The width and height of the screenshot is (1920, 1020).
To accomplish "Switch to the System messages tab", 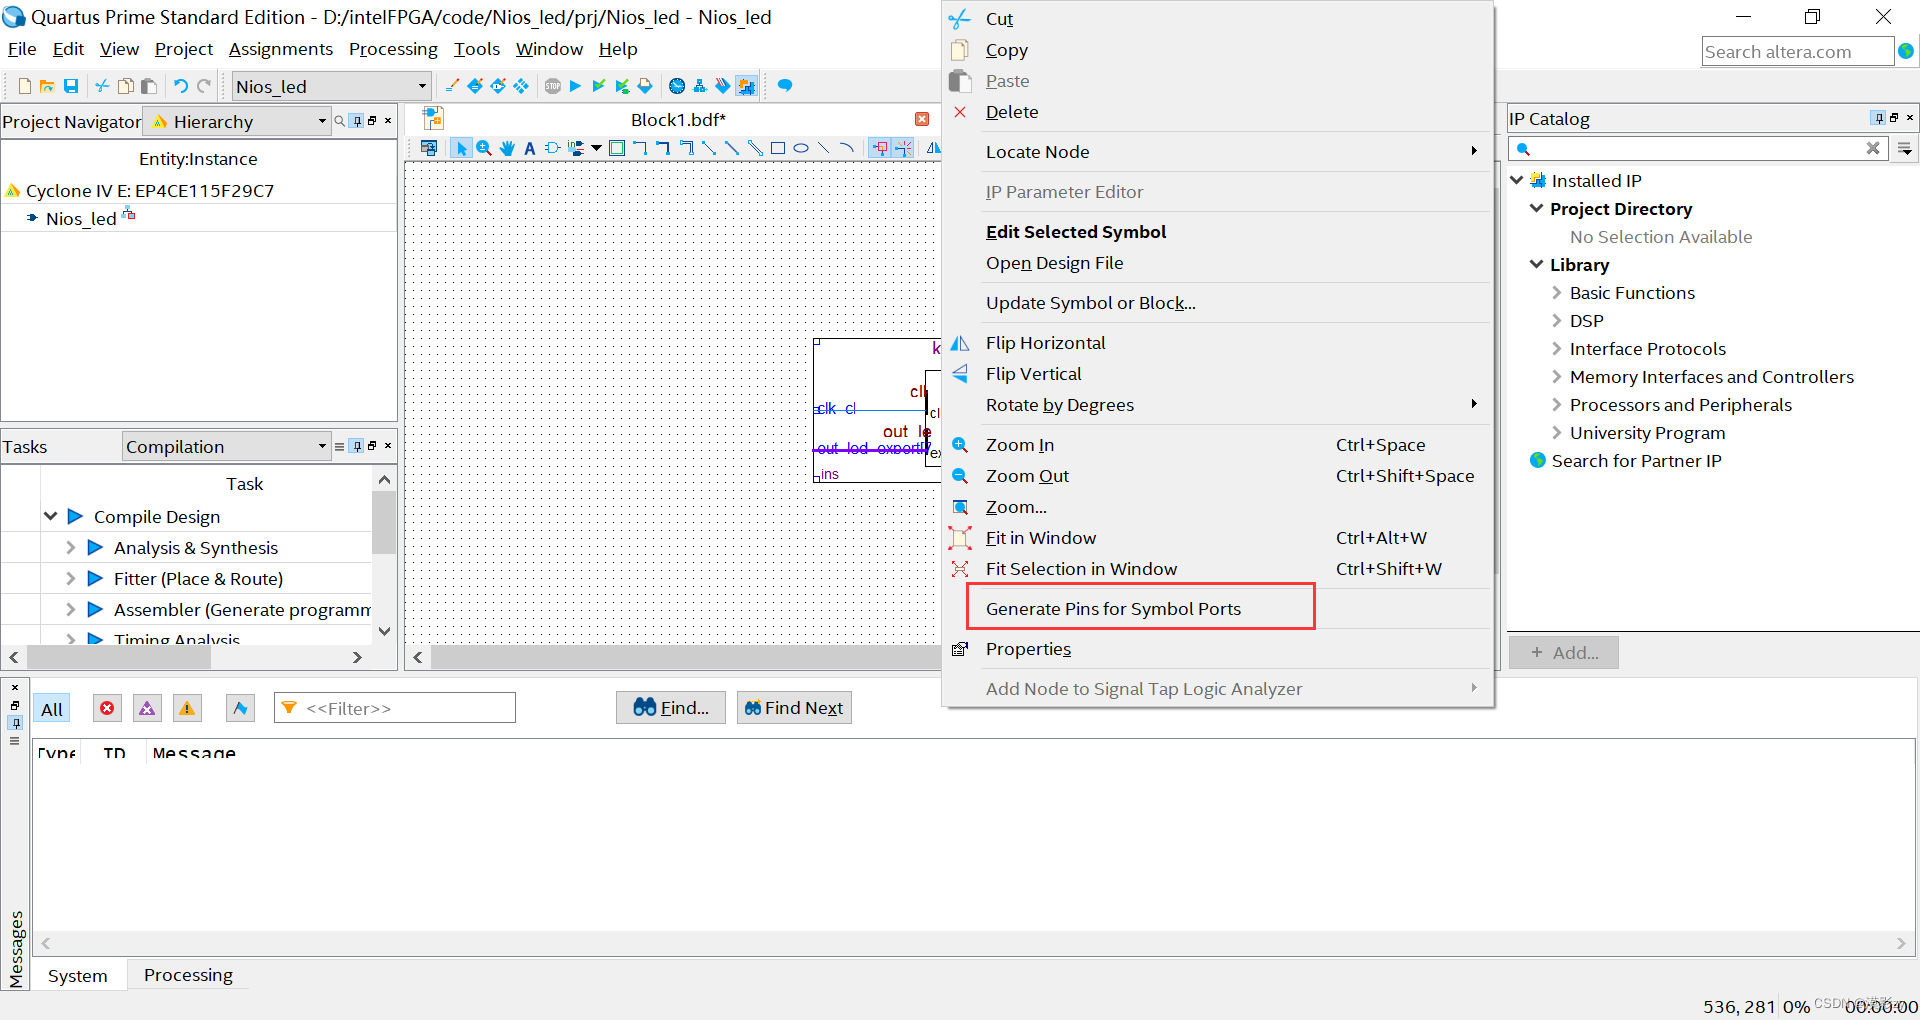I will [77, 975].
